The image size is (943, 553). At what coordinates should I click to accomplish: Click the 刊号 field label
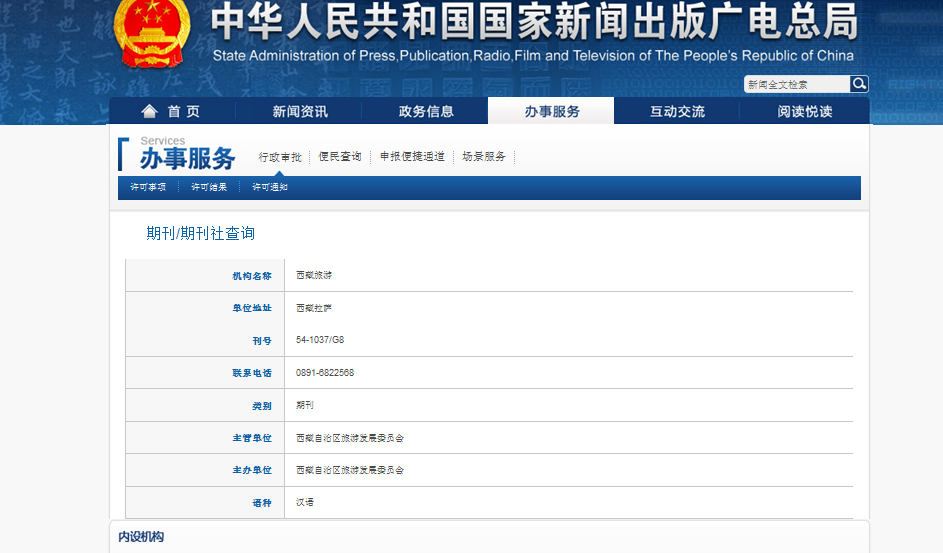pos(262,341)
